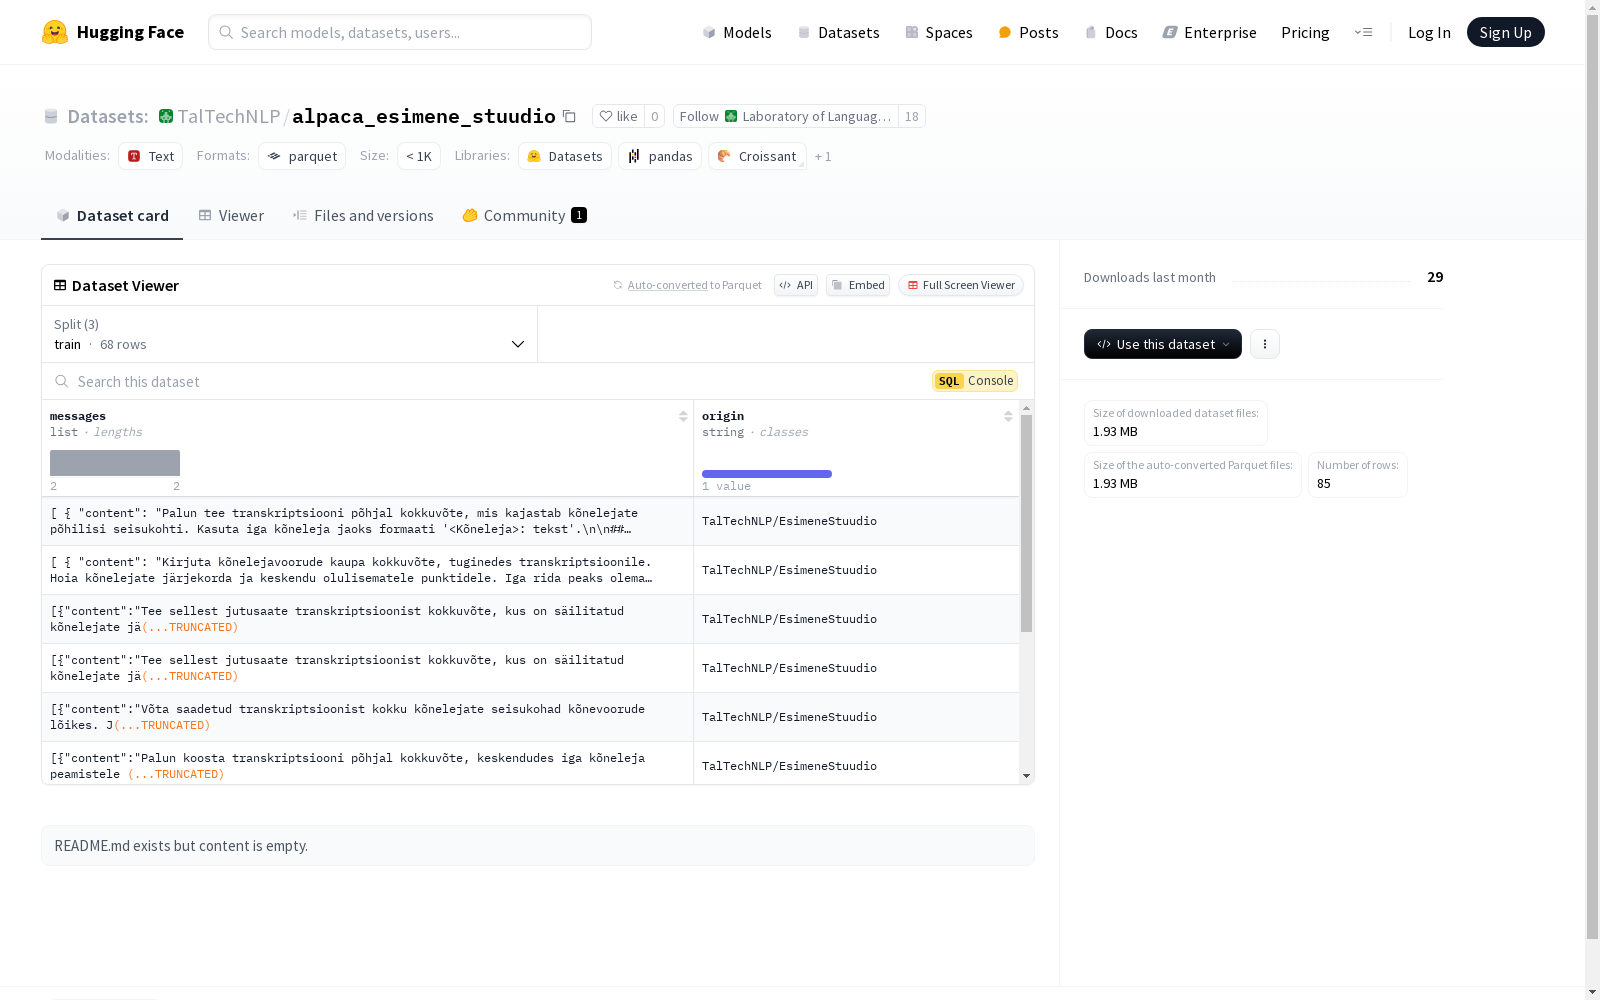Screen dimensions: 1600x1000
Task: Expand the +1 more libraries
Action: [x=823, y=156]
